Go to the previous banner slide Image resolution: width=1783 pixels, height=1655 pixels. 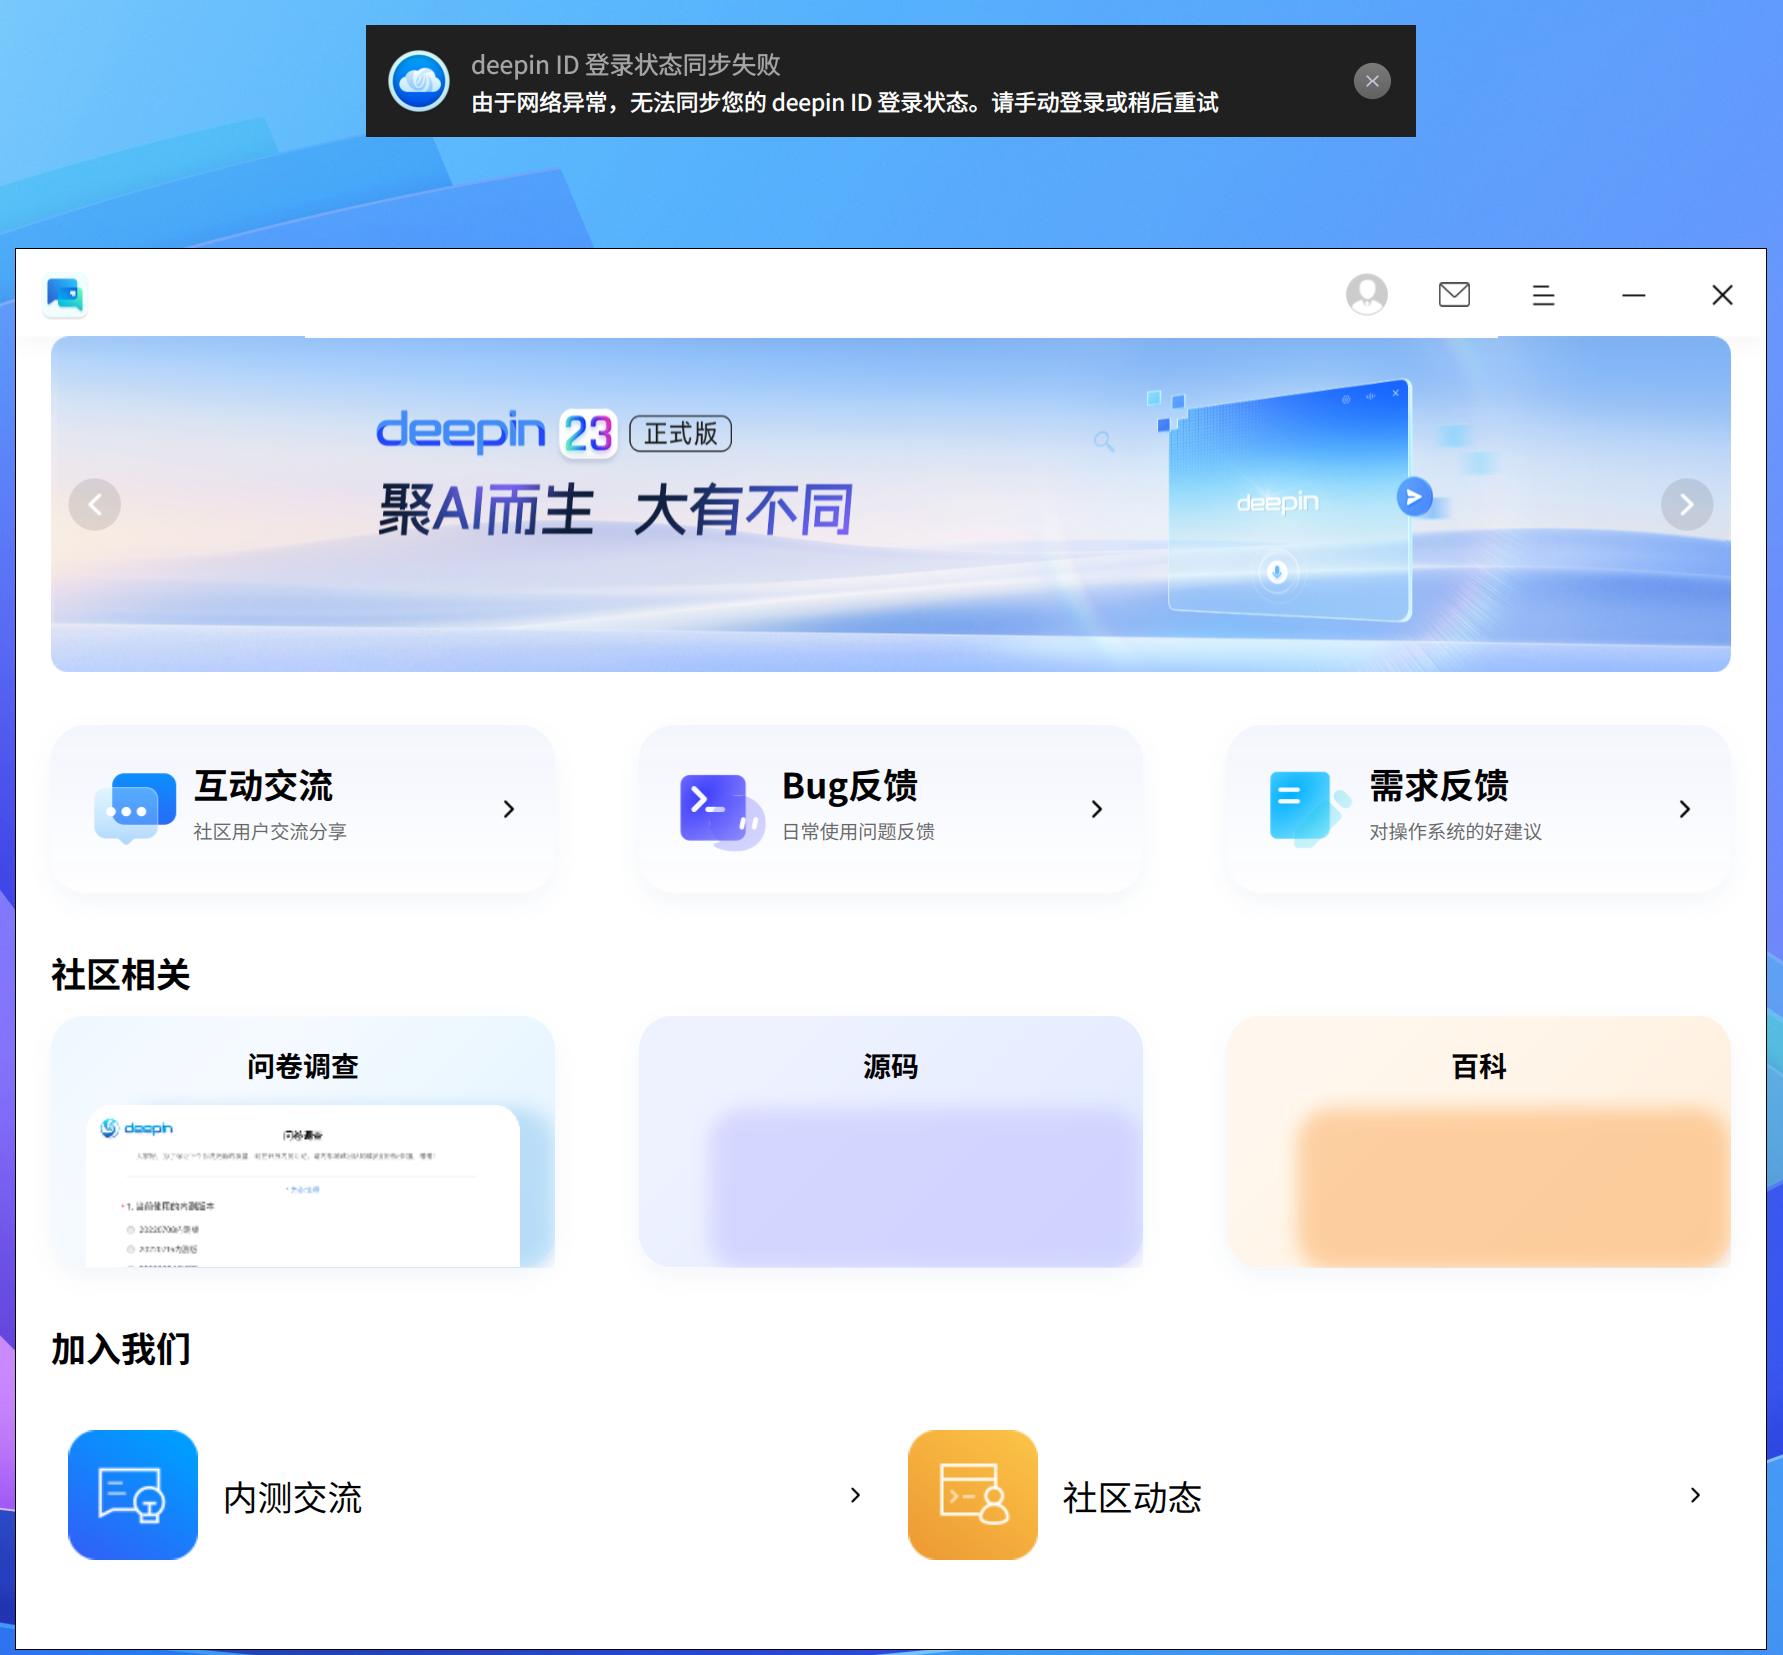(x=95, y=505)
